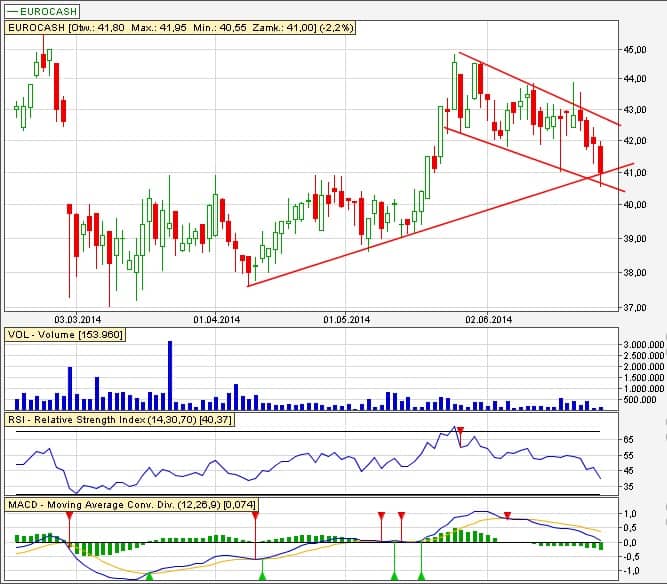
Task: Jump to the 02.06.2014 date label
Action: (x=488, y=320)
